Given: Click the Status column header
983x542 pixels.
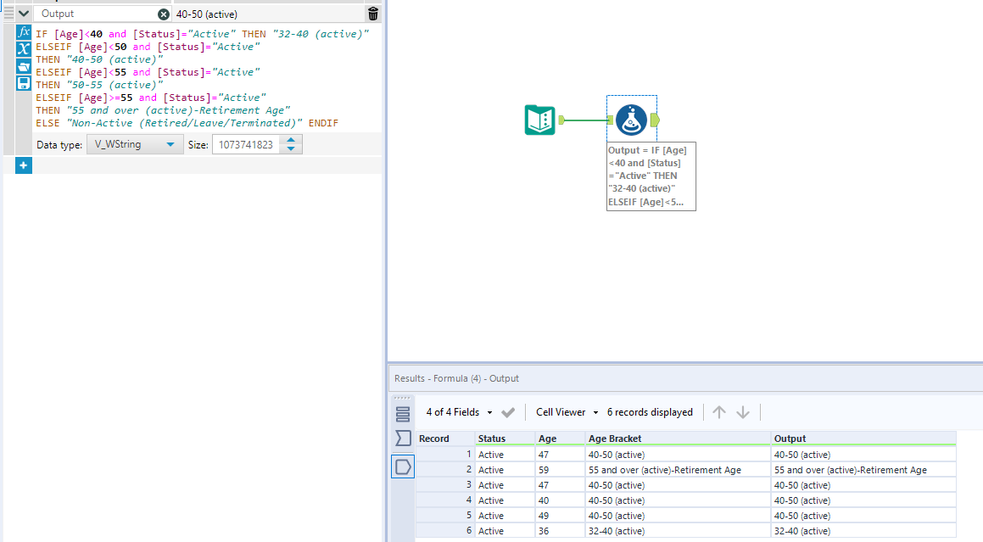Looking at the screenshot, I should coord(505,439).
